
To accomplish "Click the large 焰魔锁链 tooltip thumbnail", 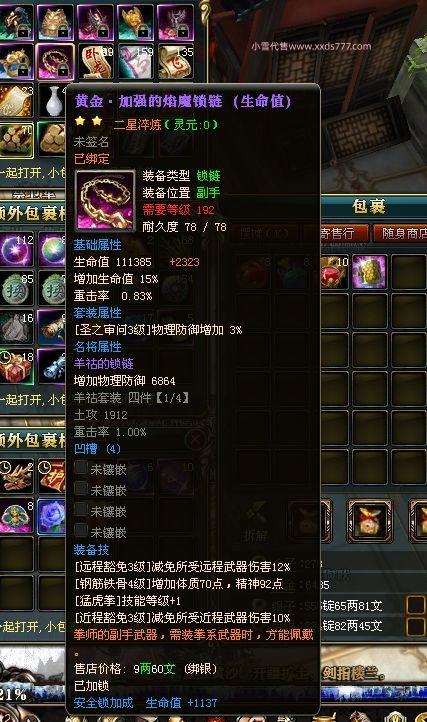I will coord(105,199).
